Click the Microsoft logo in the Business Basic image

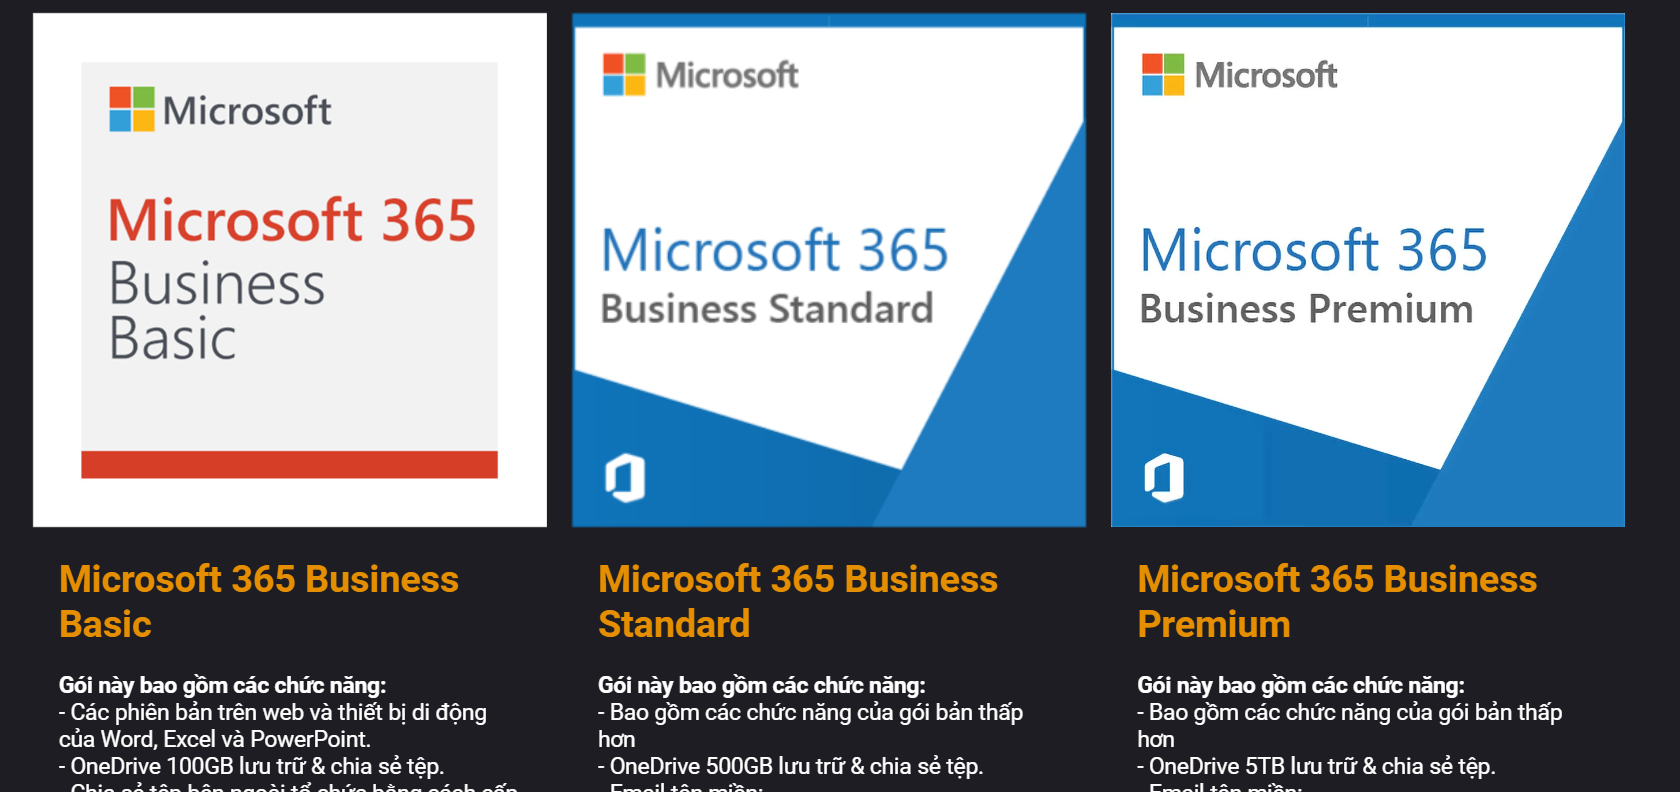(x=220, y=109)
